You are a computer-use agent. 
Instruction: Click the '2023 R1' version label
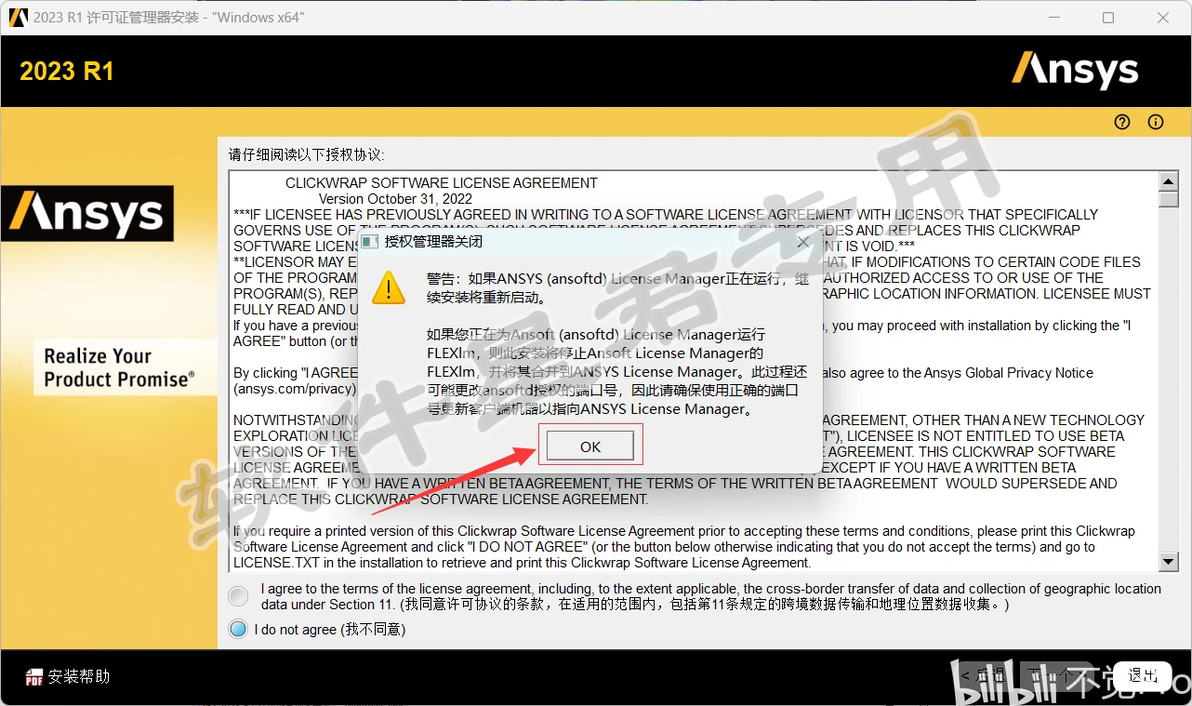pos(67,71)
